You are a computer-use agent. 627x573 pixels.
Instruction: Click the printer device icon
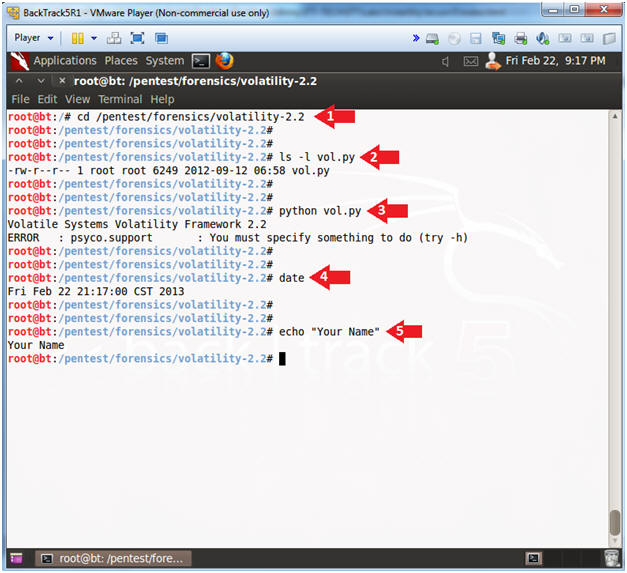point(521,39)
